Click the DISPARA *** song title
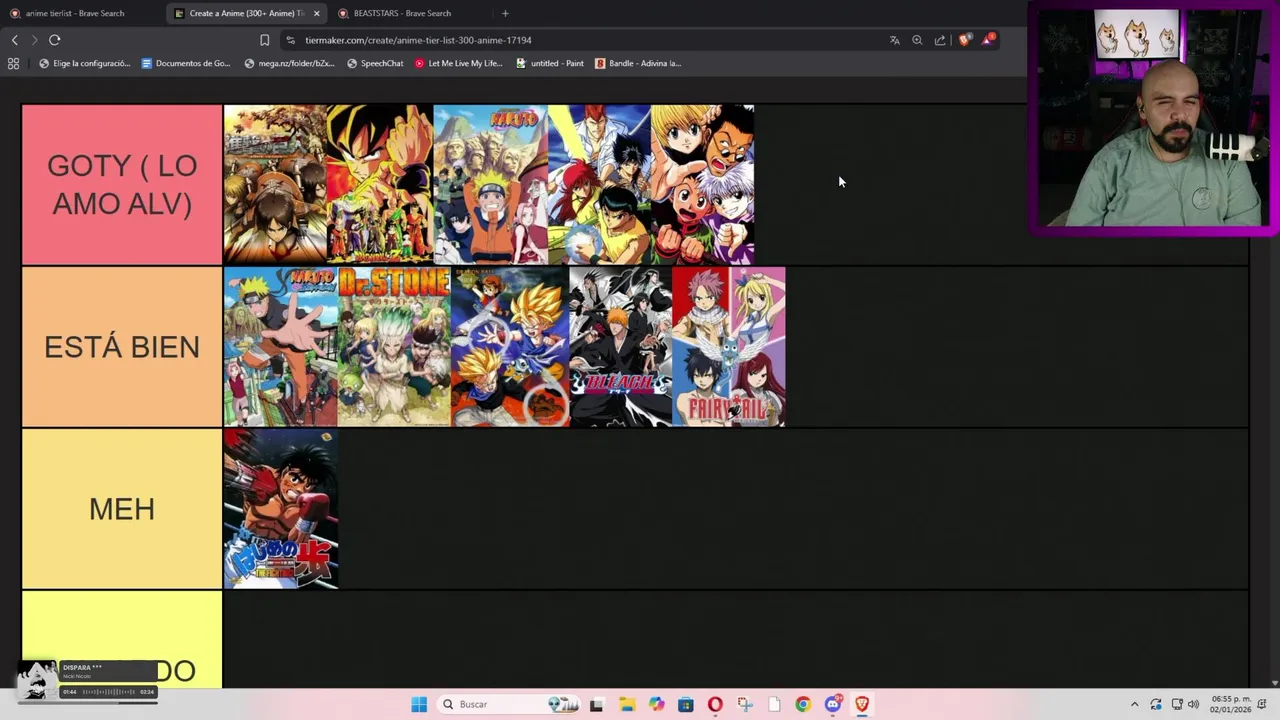The height and width of the screenshot is (720, 1280). pyautogui.click(x=82, y=667)
